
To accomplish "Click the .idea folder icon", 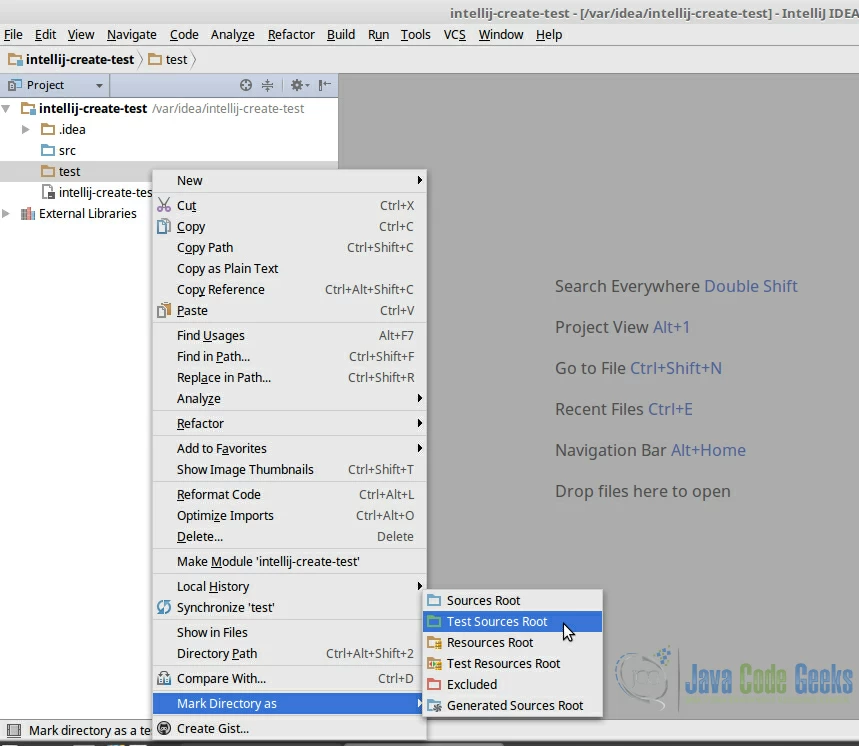I will tap(48, 129).
